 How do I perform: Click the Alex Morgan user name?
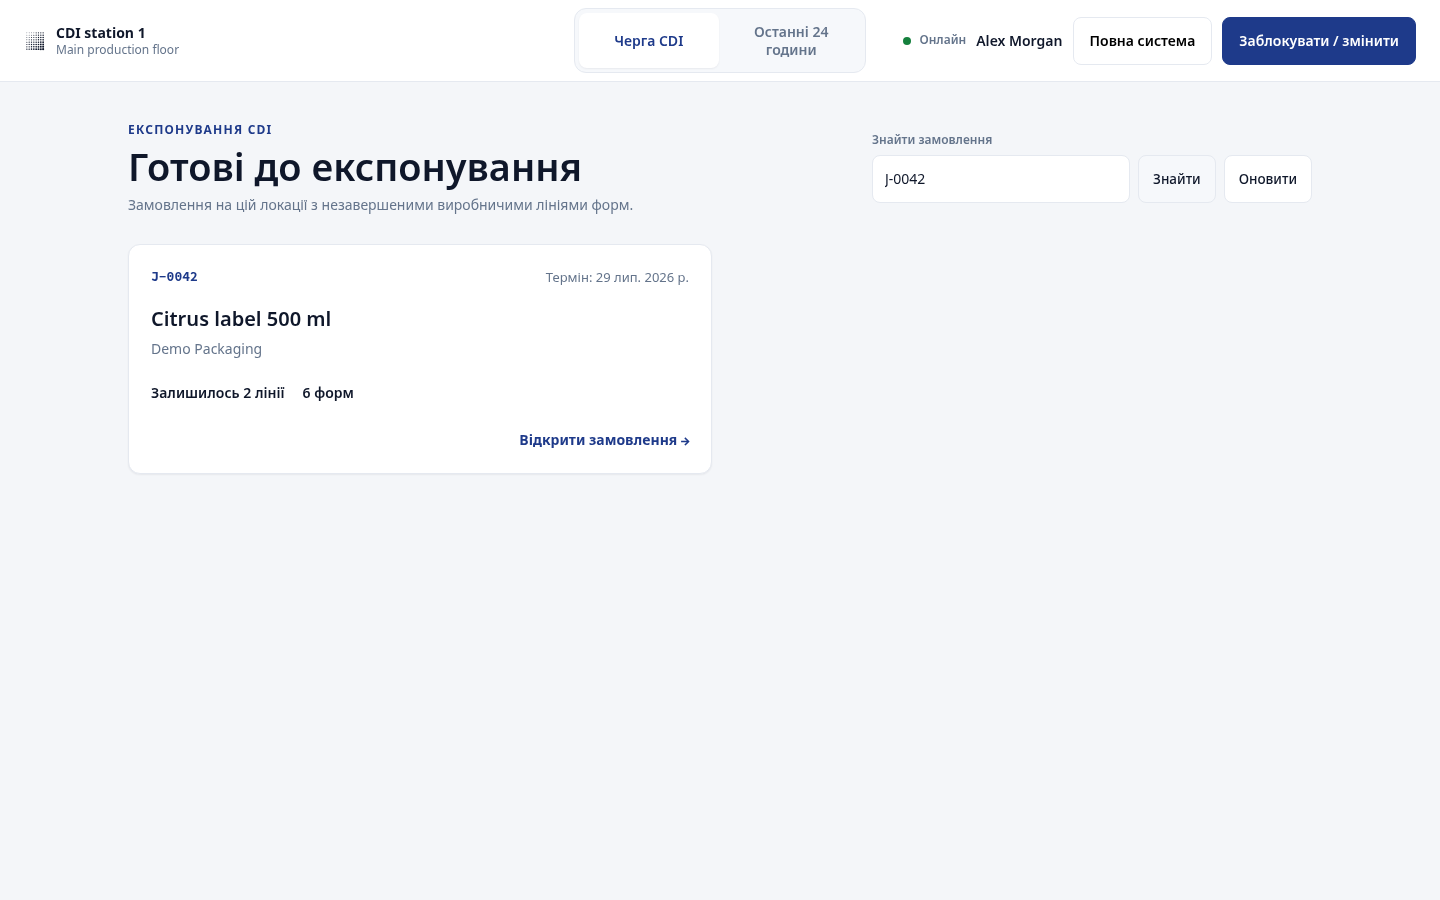[1019, 41]
